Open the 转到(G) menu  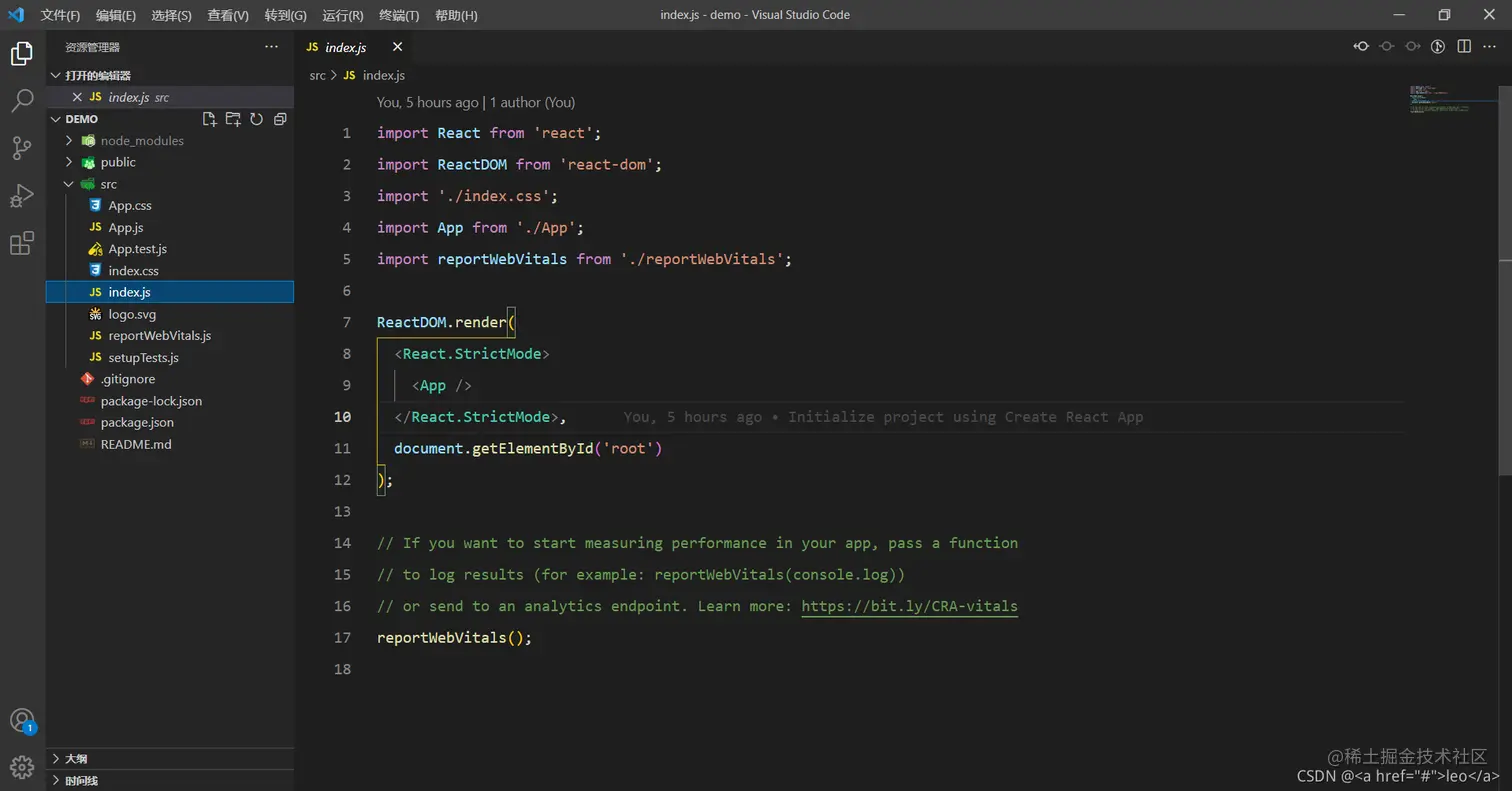pos(286,15)
